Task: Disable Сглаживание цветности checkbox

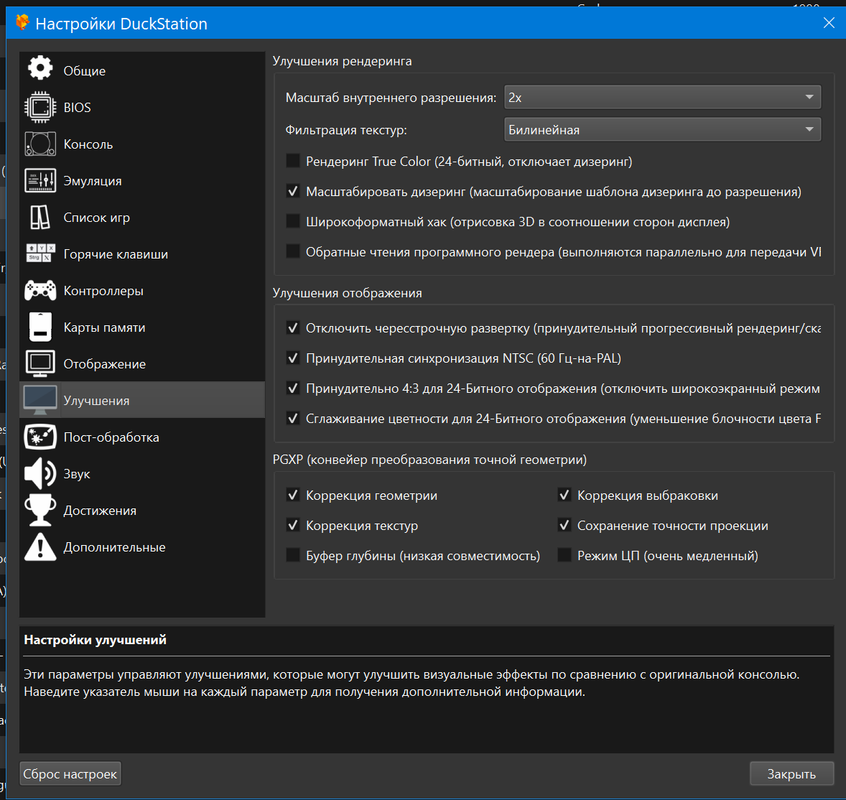Action: pos(293,419)
